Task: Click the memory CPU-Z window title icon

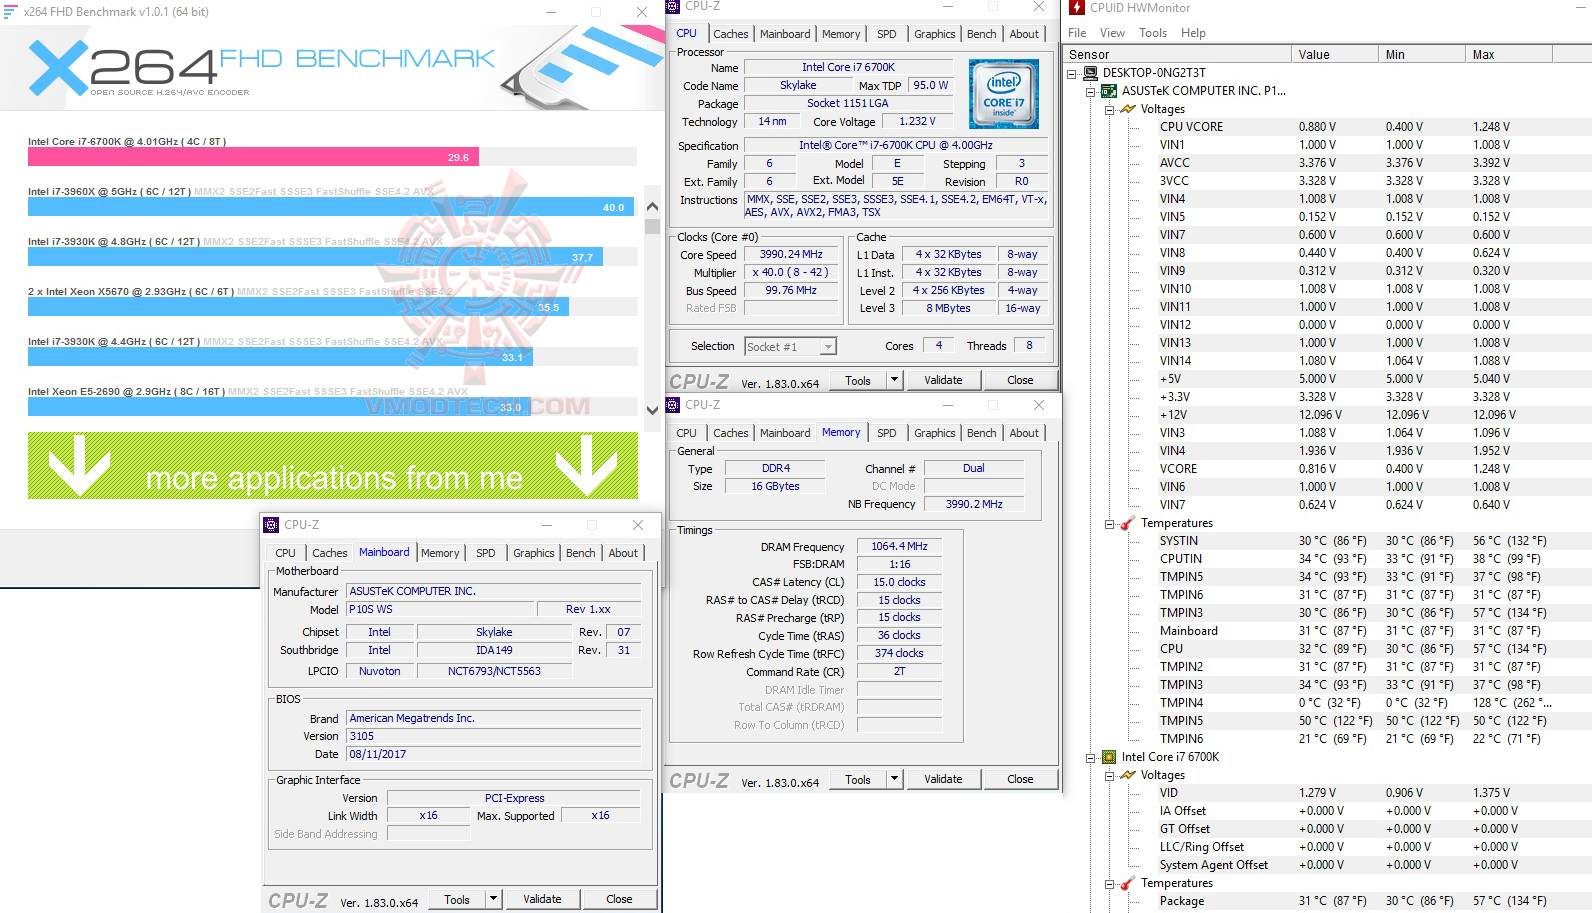Action: point(673,405)
